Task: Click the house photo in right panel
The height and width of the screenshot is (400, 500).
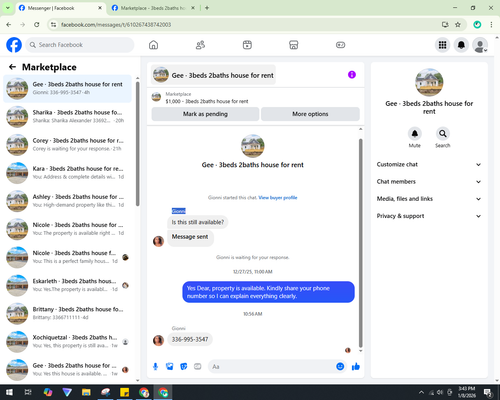Action: (x=429, y=82)
